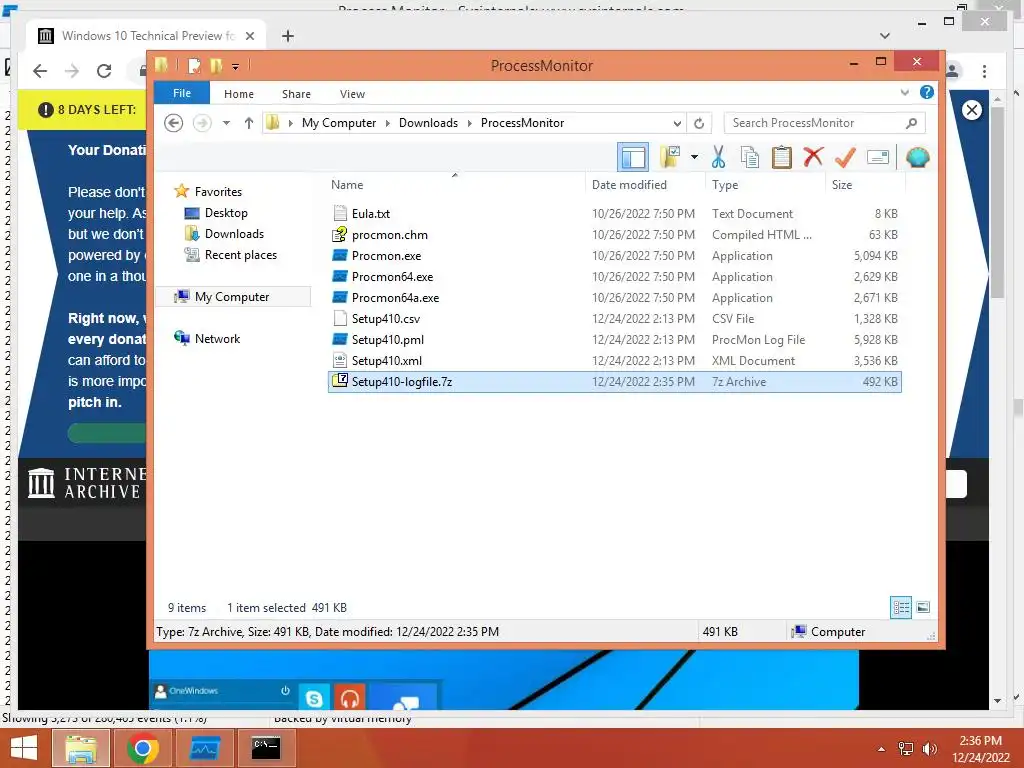Image resolution: width=1024 pixels, height=768 pixels.
Task: Open dropdown arrow beside new folder icon
Action: tap(694, 157)
